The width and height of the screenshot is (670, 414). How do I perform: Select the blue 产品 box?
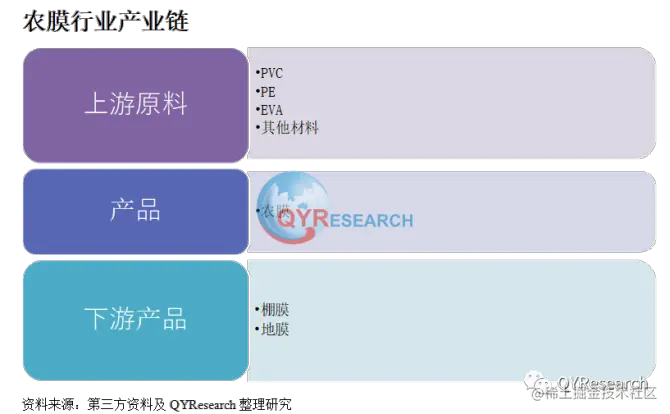click(136, 211)
